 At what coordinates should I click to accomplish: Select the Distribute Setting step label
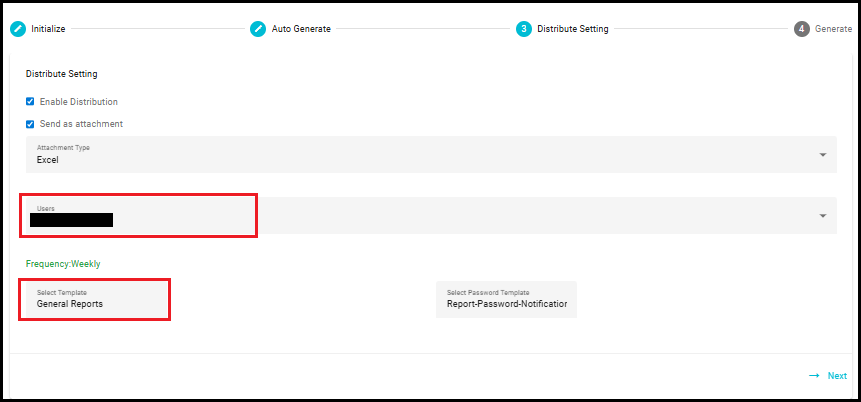pos(573,29)
